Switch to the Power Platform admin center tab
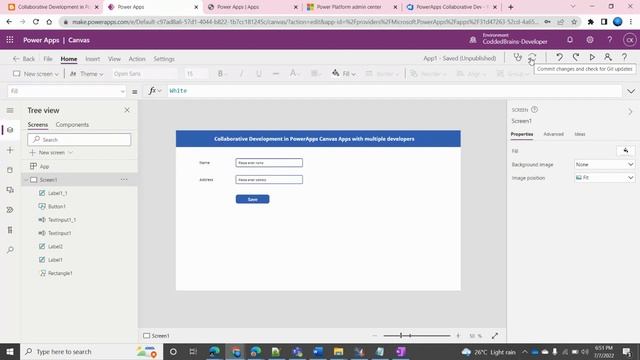 click(x=349, y=7)
